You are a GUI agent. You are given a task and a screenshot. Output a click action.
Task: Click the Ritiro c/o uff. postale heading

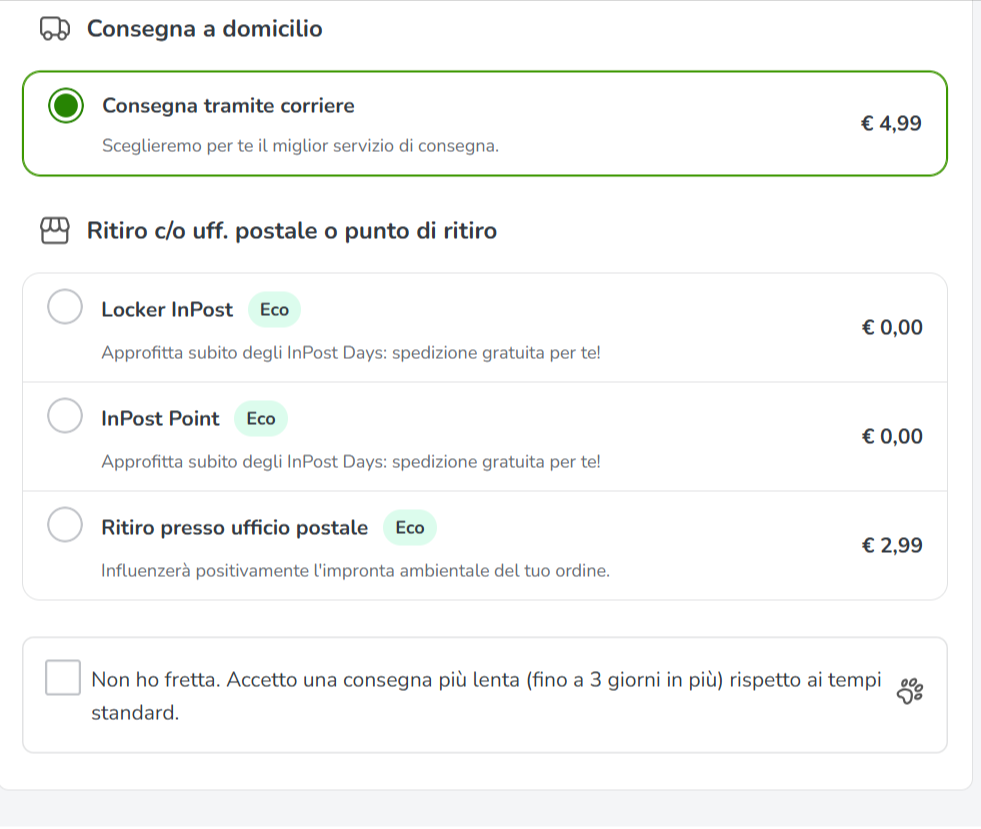(x=292, y=231)
